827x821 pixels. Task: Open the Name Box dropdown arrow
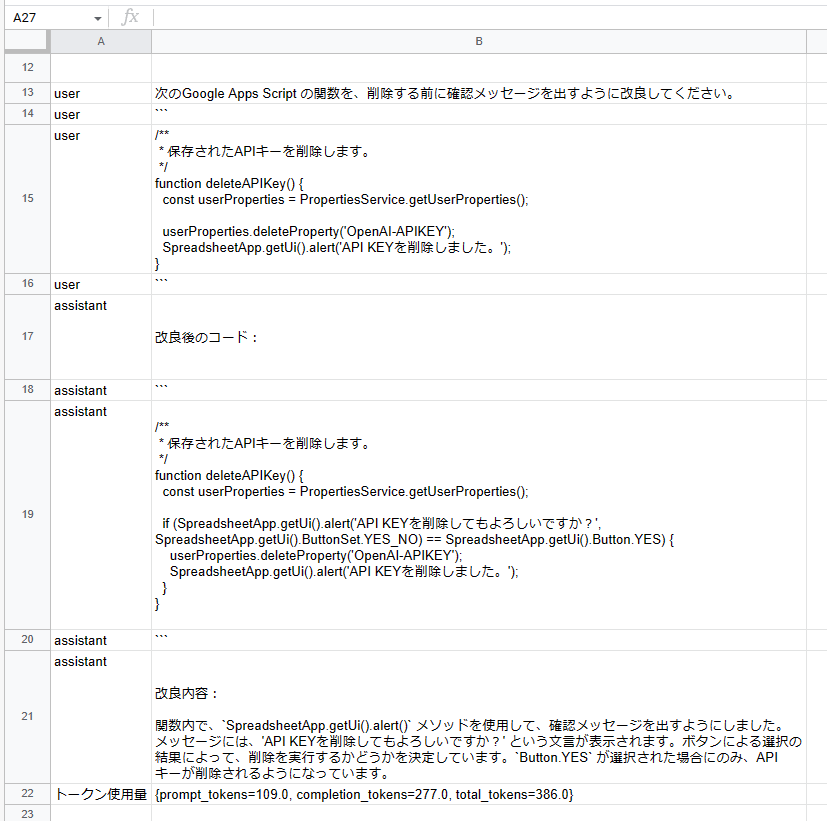(x=97, y=17)
